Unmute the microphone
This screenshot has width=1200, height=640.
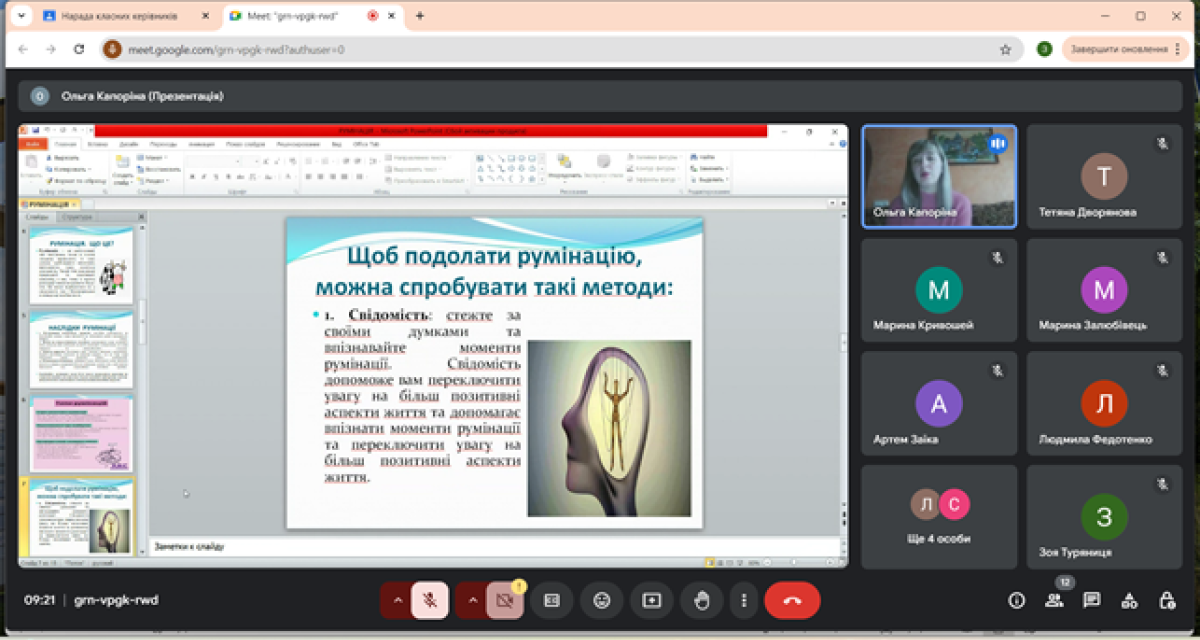430,600
